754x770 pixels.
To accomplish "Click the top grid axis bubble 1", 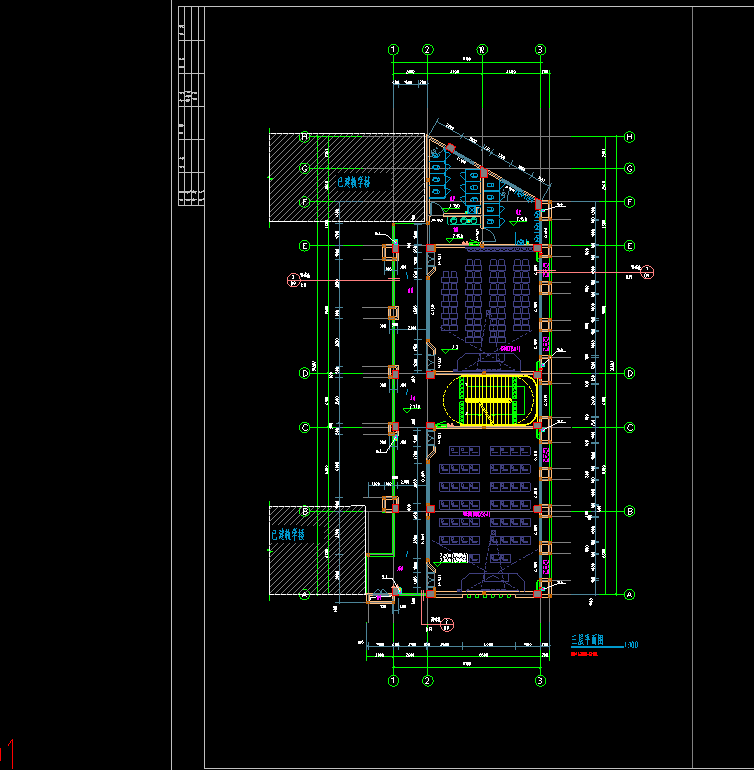I will click(393, 49).
